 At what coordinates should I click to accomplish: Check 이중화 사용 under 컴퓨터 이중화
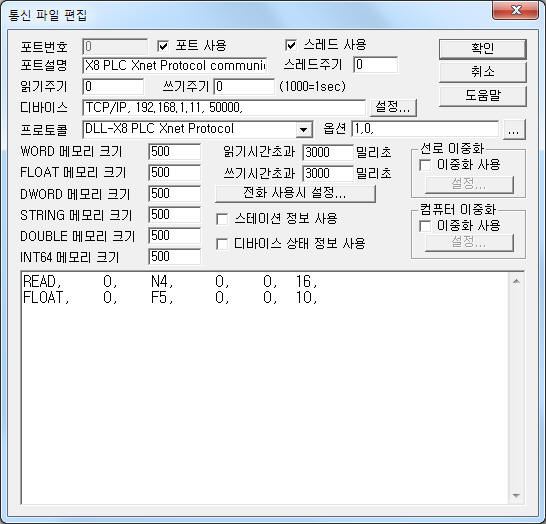425,226
